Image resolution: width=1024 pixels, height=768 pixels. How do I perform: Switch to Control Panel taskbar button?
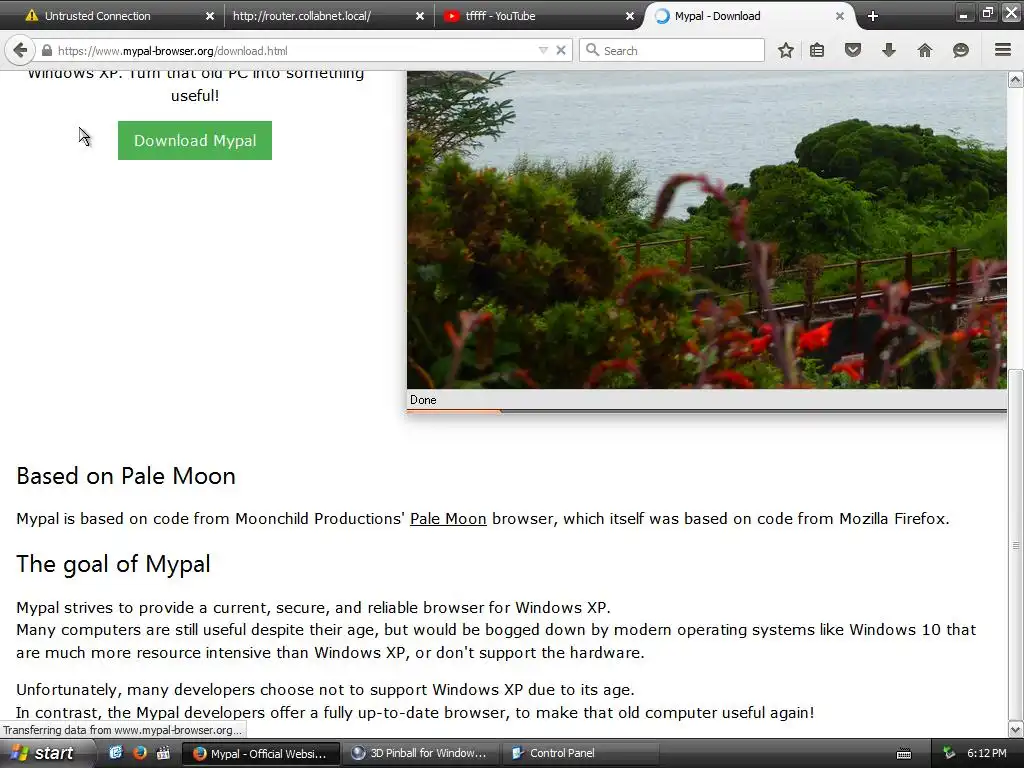click(x=580, y=754)
